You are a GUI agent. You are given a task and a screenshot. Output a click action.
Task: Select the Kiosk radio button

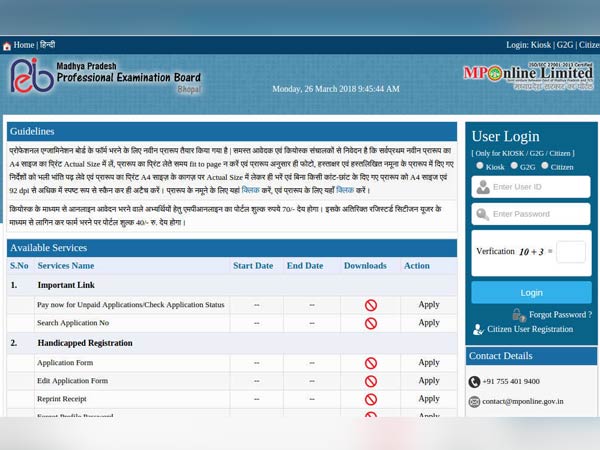(x=480, y=166)
